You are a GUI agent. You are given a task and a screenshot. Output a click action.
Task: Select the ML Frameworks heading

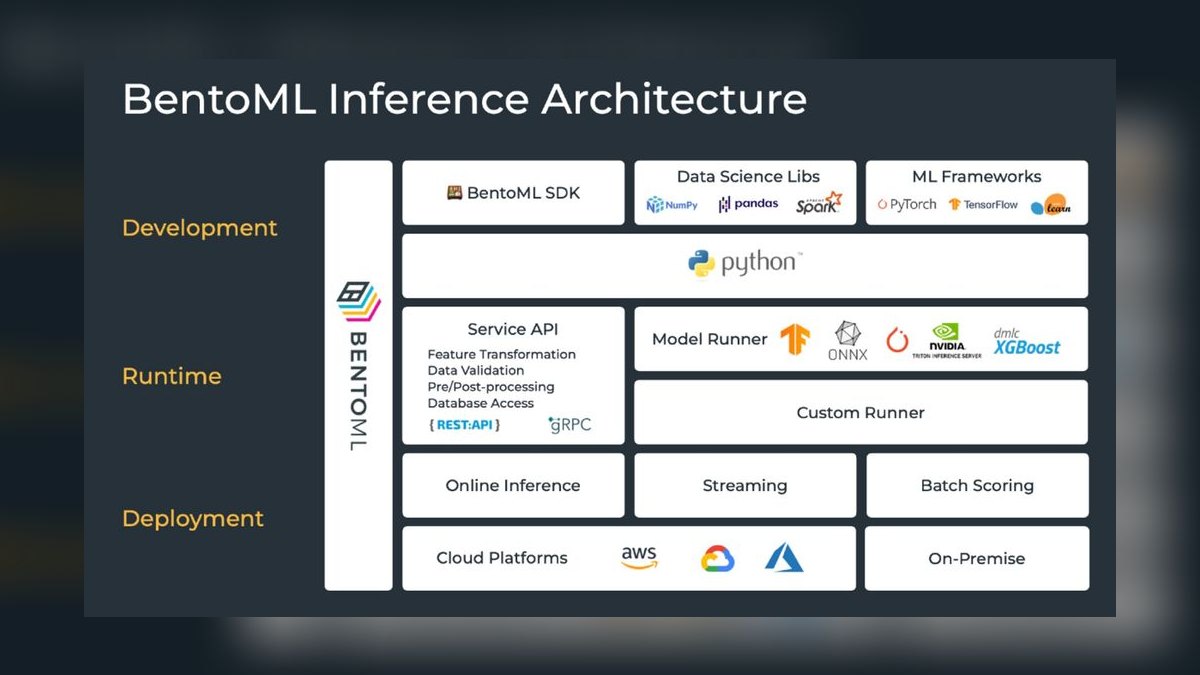point(977,177)
